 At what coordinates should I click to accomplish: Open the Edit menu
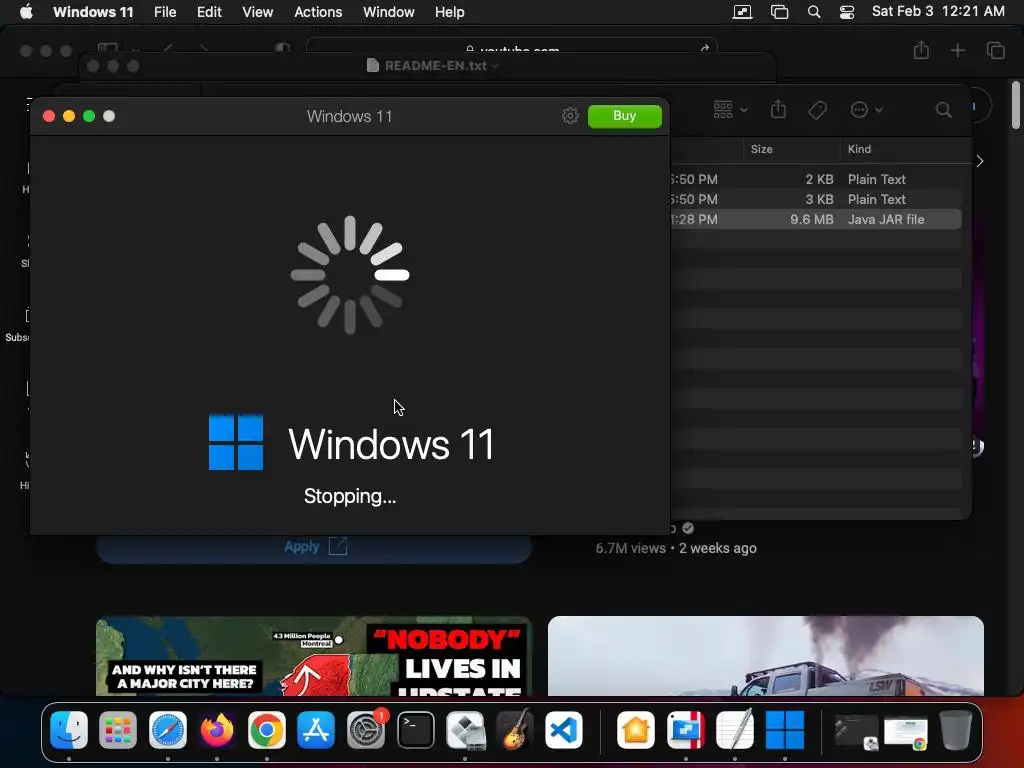[x=209, y=12]
